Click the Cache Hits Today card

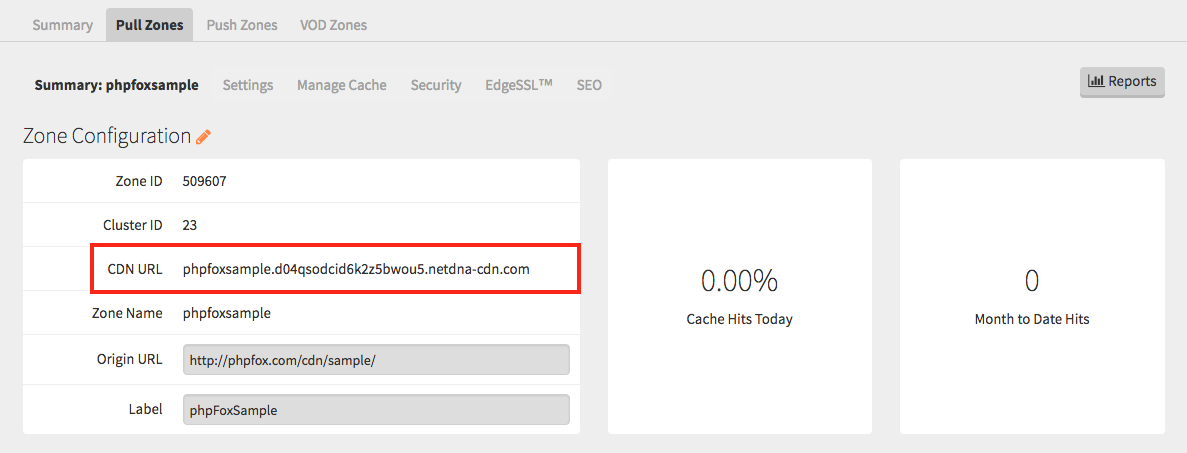coord(739,297)
